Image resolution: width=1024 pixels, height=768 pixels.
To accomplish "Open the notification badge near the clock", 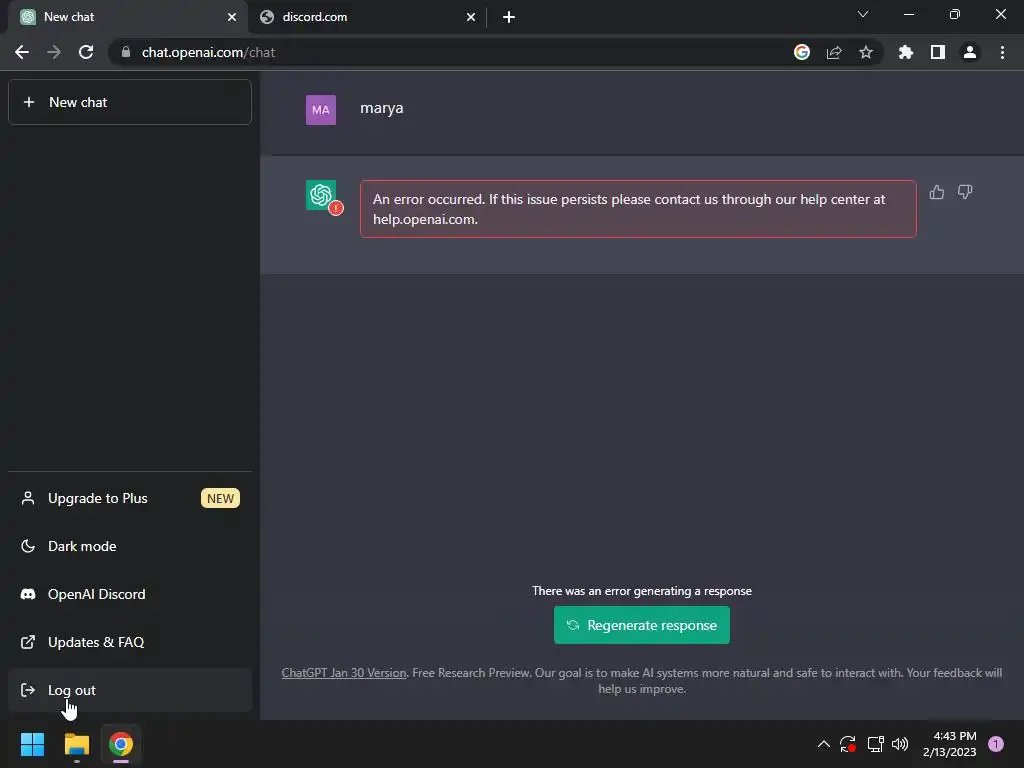I will coord(996,744).
